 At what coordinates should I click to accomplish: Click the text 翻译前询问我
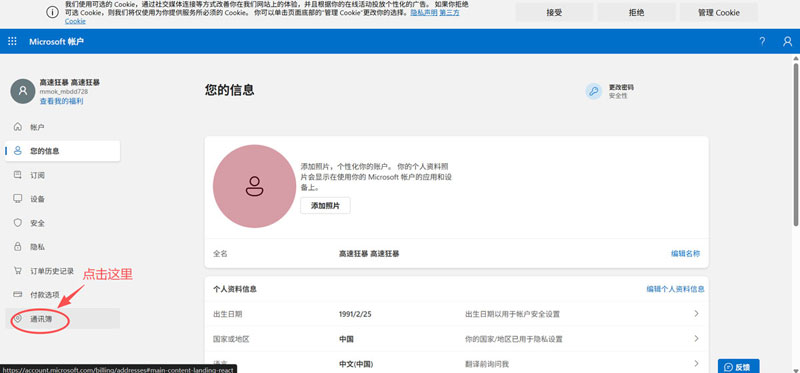(487, 364)
